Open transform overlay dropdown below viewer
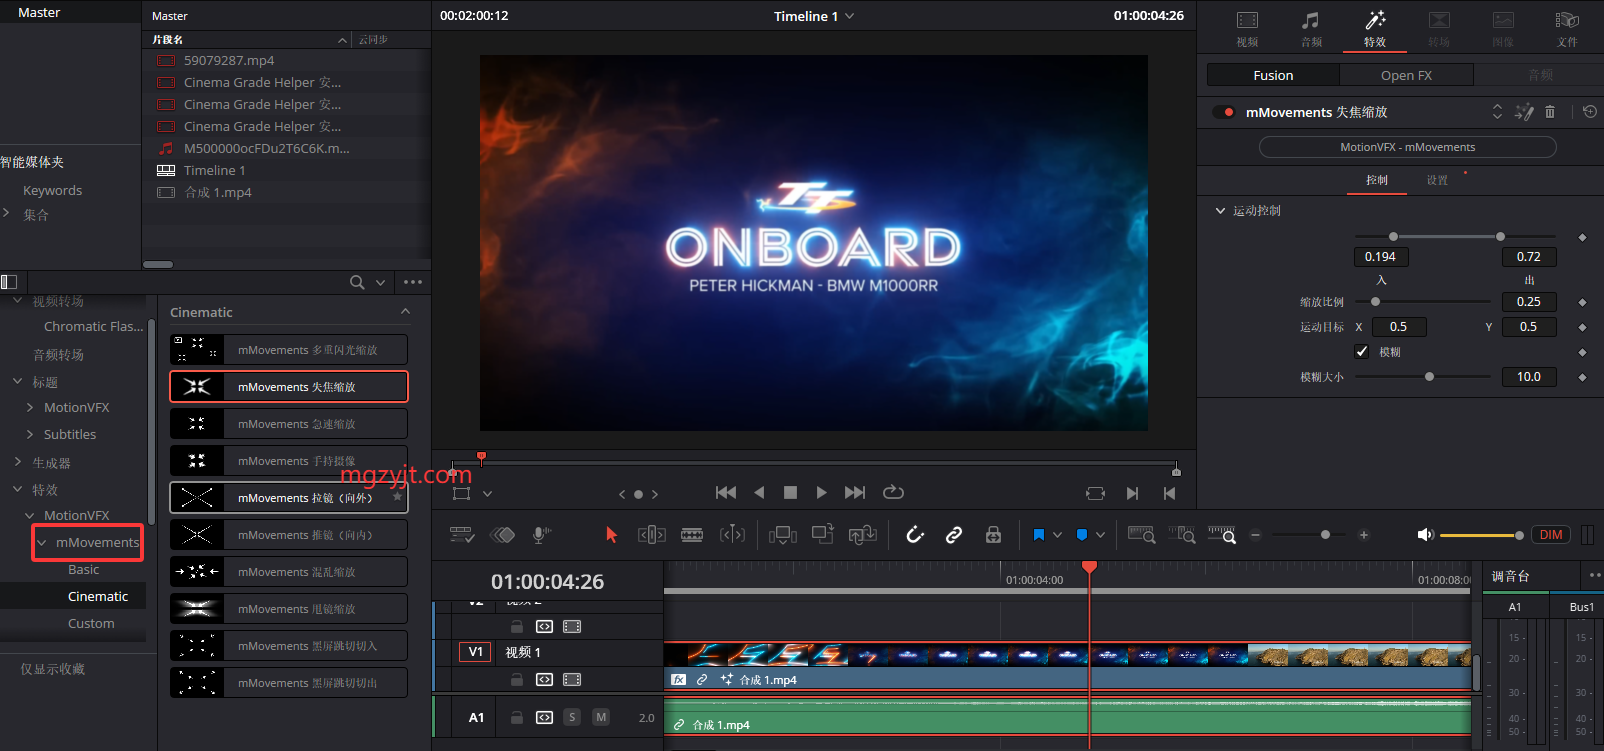 [488, 494]
